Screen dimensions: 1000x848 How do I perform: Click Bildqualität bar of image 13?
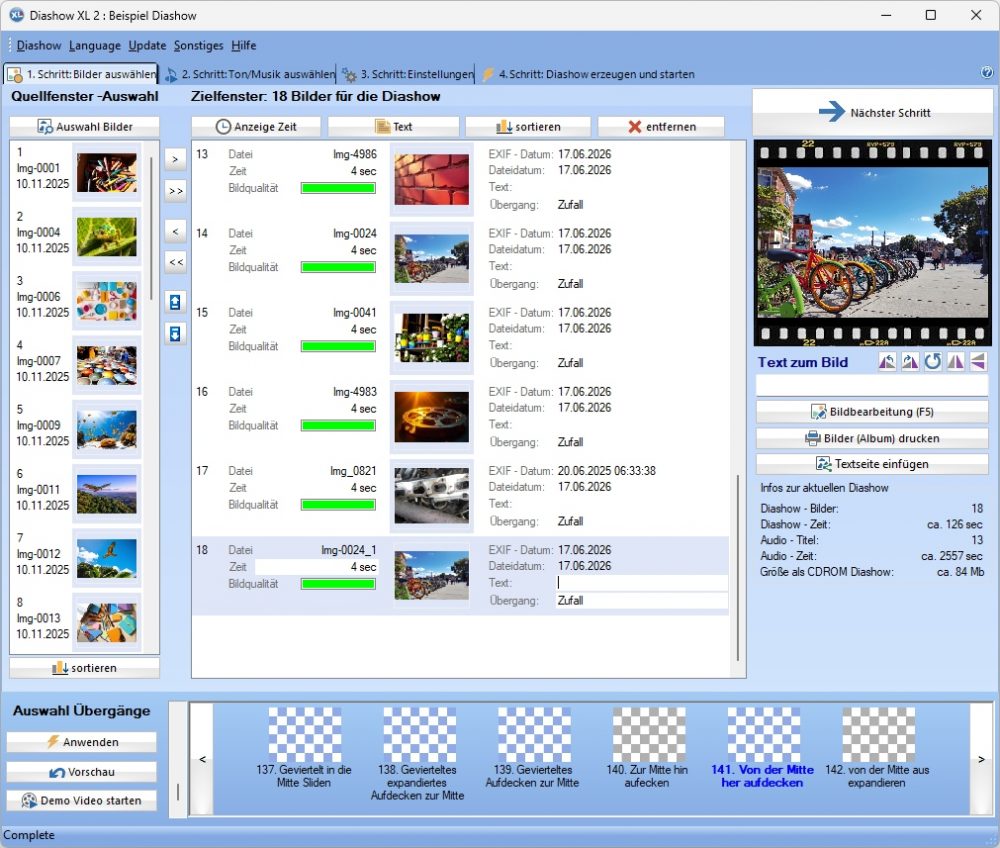338,188
